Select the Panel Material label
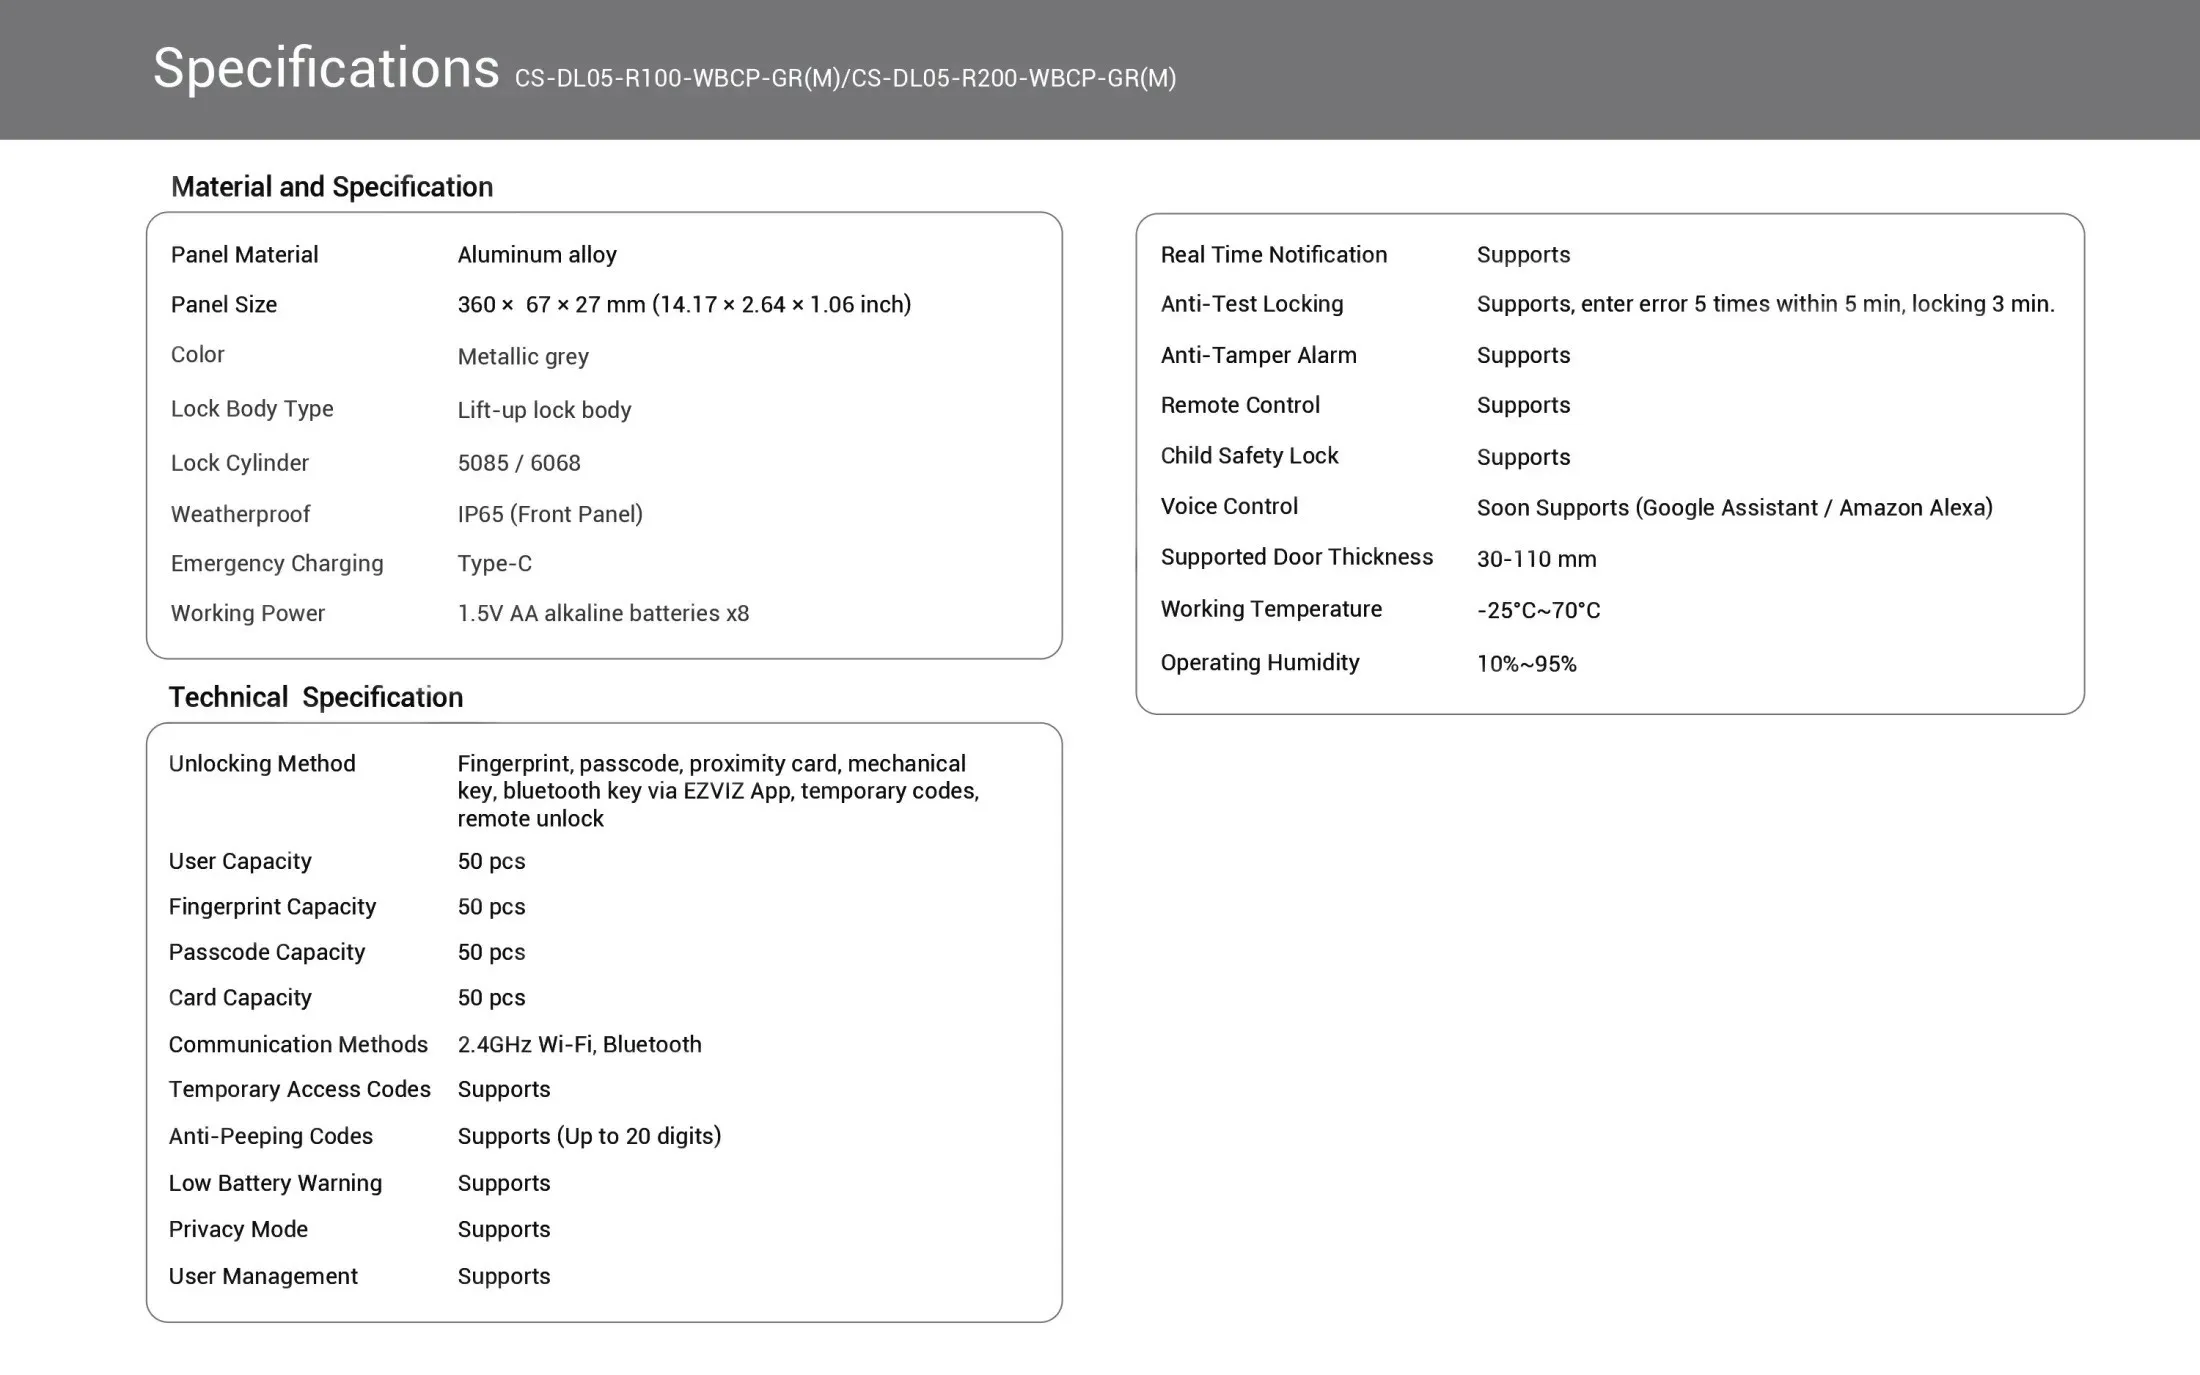Image resolution: width=2200 pixels, height=1375 pixels. pos(244,255)
